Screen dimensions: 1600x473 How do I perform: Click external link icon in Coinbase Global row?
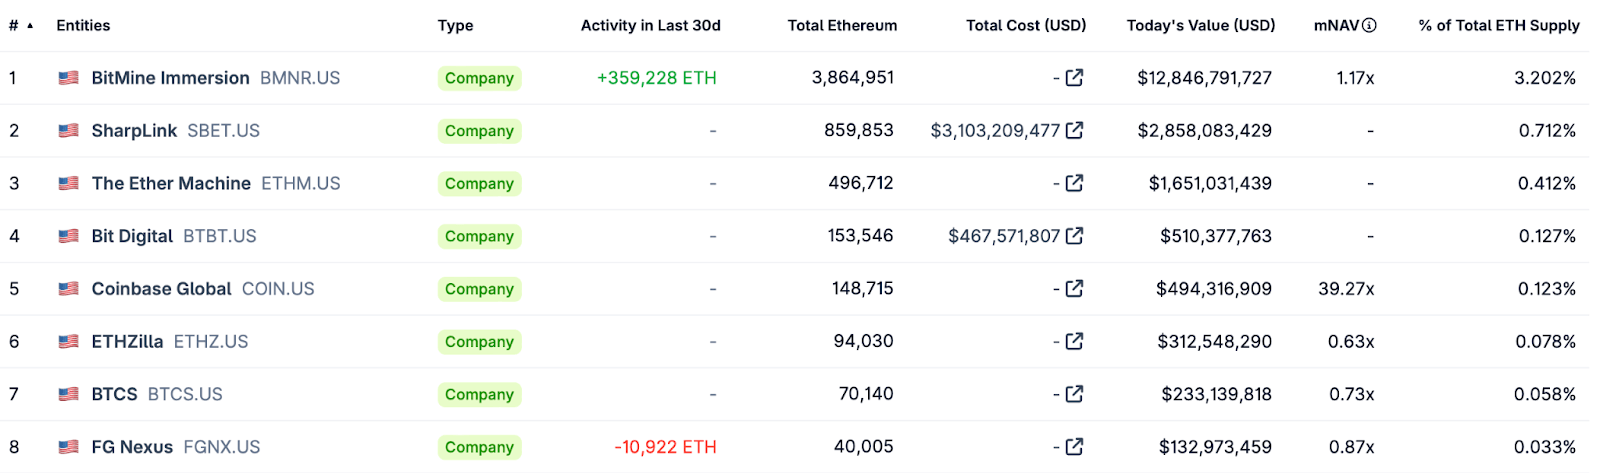pos(1074,289)
